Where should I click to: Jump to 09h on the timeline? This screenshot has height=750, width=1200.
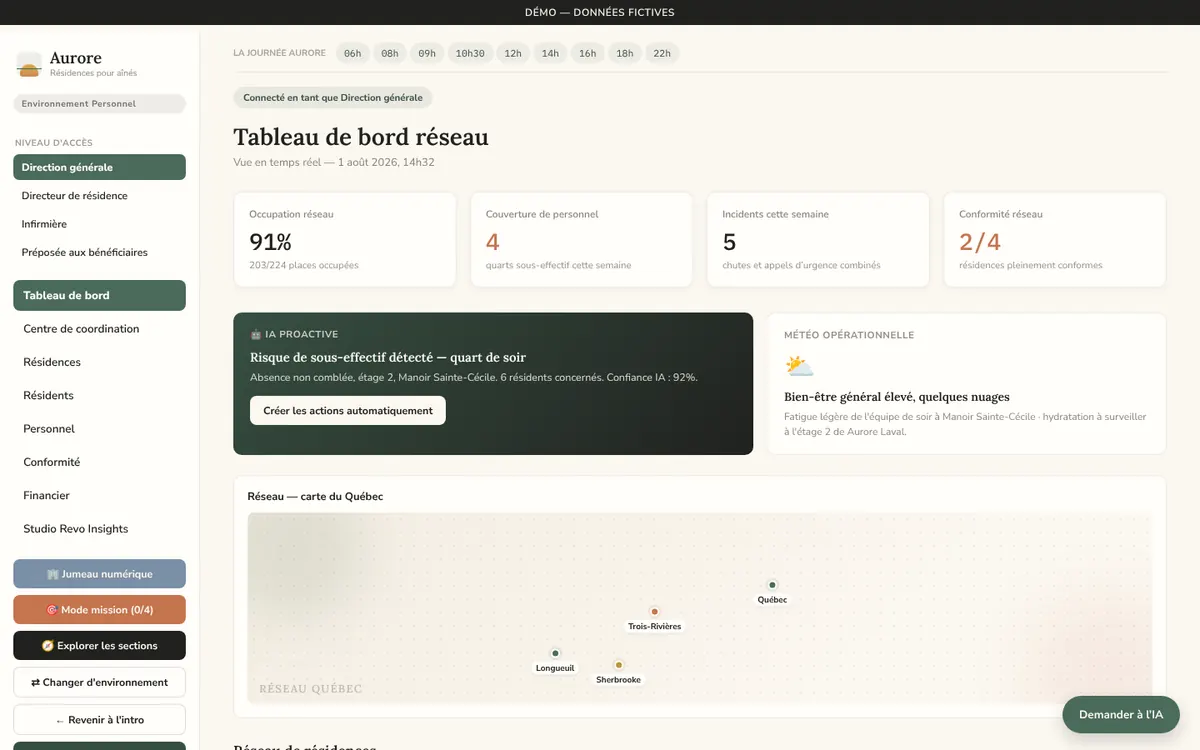pos(427,53)
